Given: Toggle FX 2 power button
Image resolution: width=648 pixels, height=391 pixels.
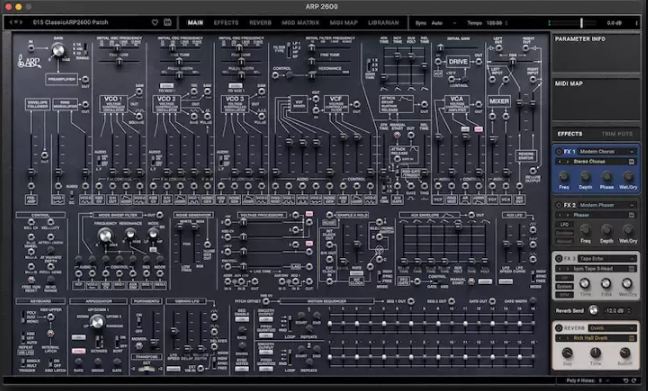Looking at the screenshot, I should 559,205.
